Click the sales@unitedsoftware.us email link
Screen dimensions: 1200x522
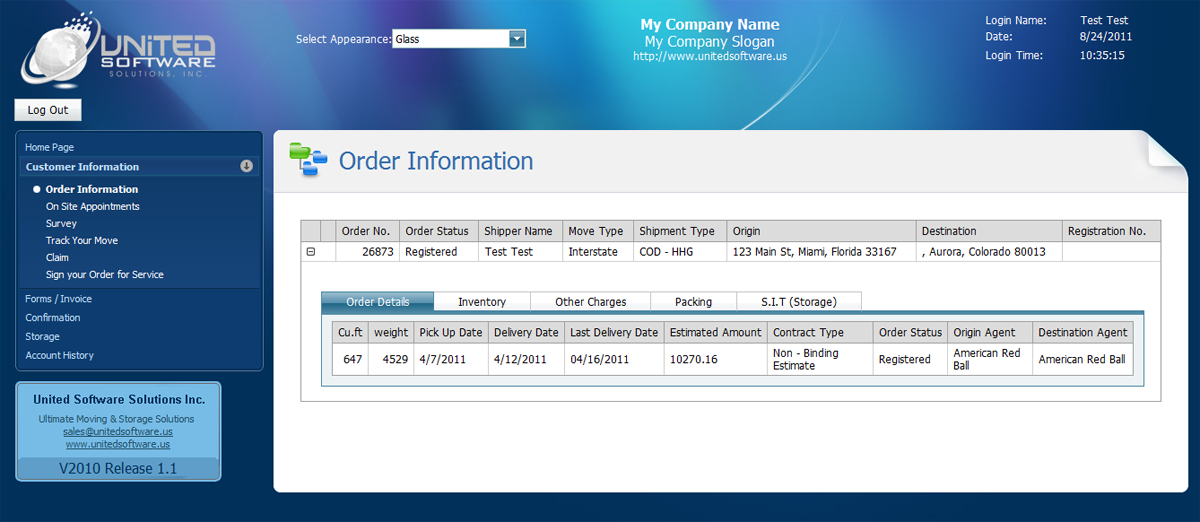coord(117,431)
